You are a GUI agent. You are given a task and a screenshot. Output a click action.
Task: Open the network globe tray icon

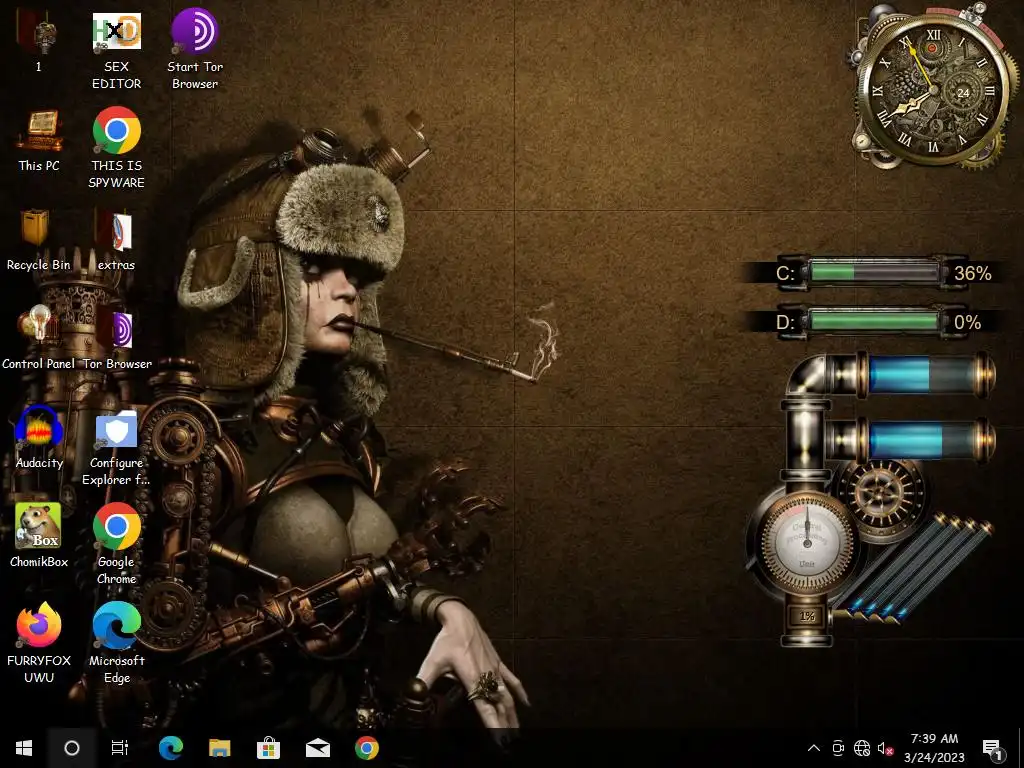click(862, 748)
